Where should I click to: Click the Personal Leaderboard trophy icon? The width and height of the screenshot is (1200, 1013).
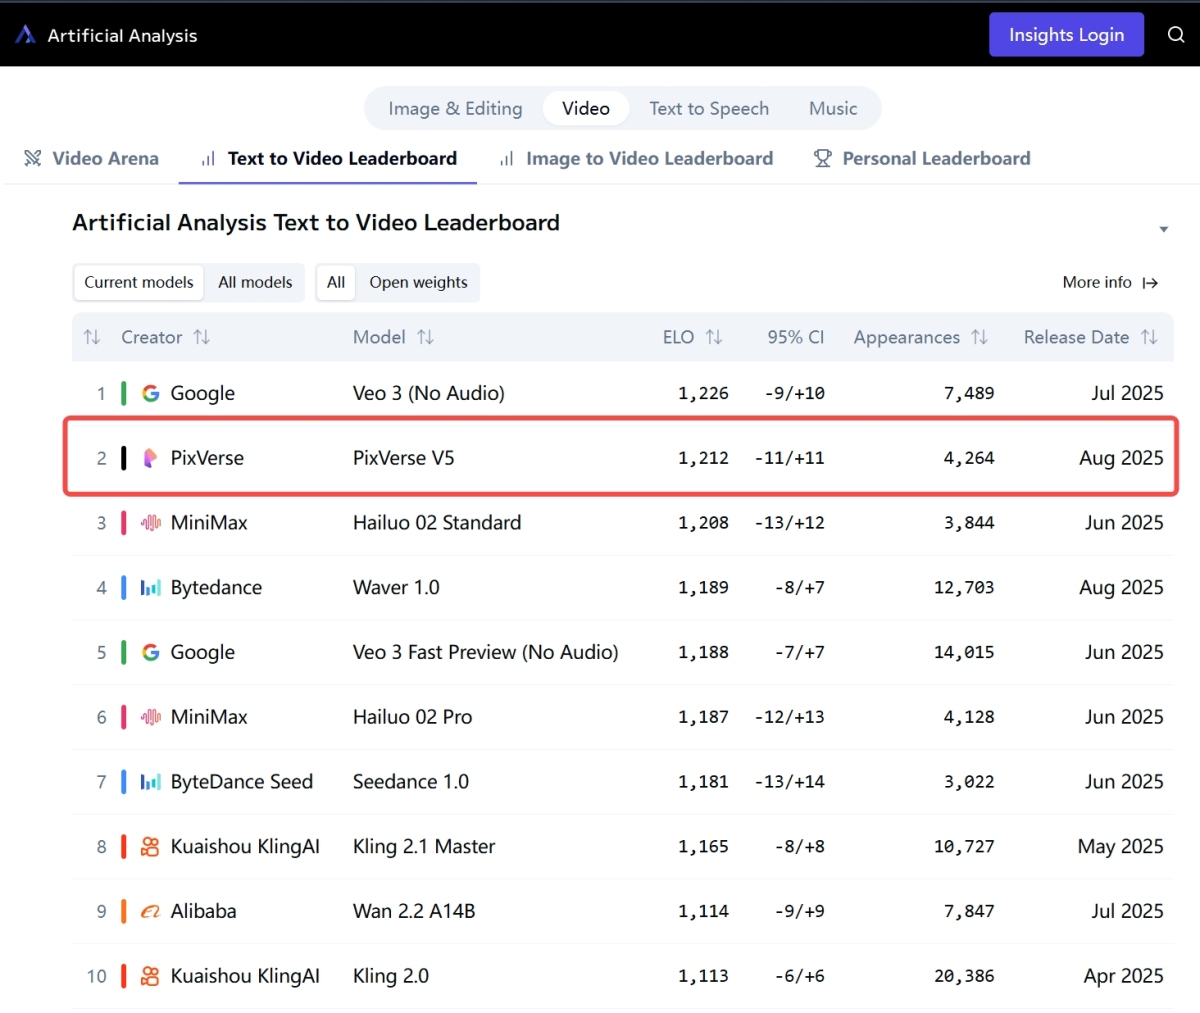pos(823,158)
